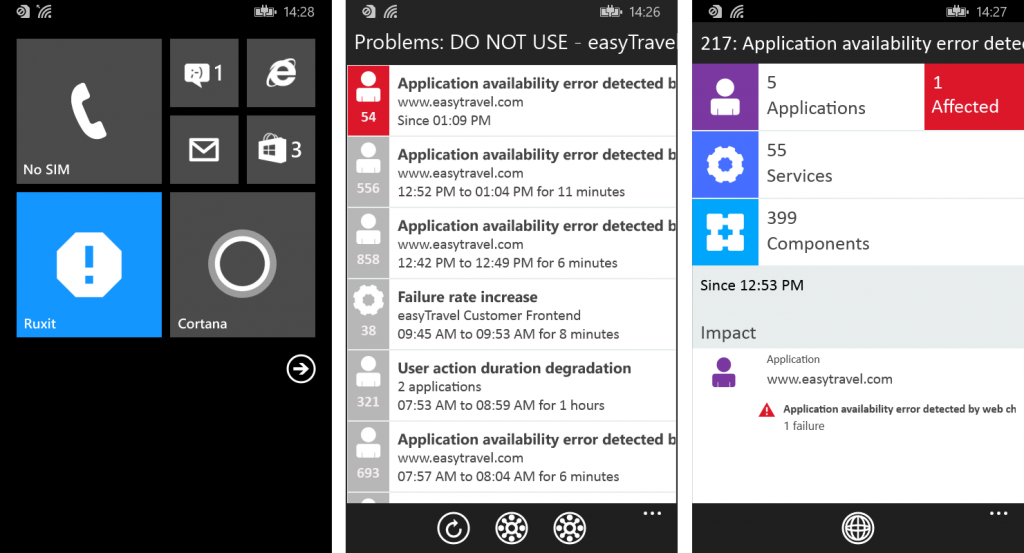Select the grey problem icon numbered 858

[x=368, y=242]
